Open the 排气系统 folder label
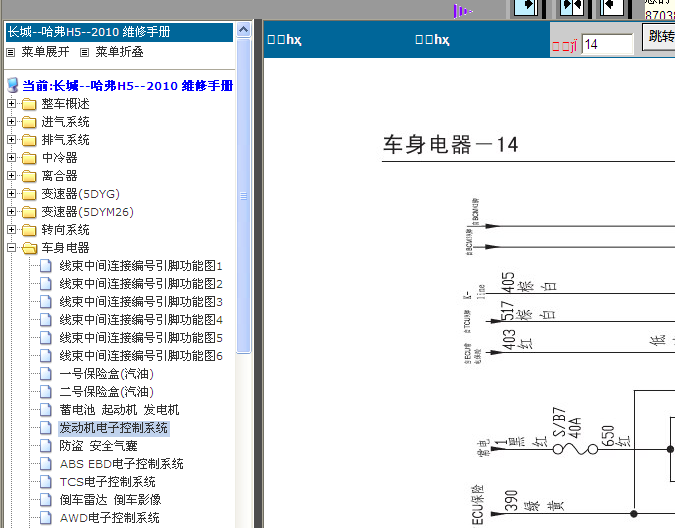 65,140
